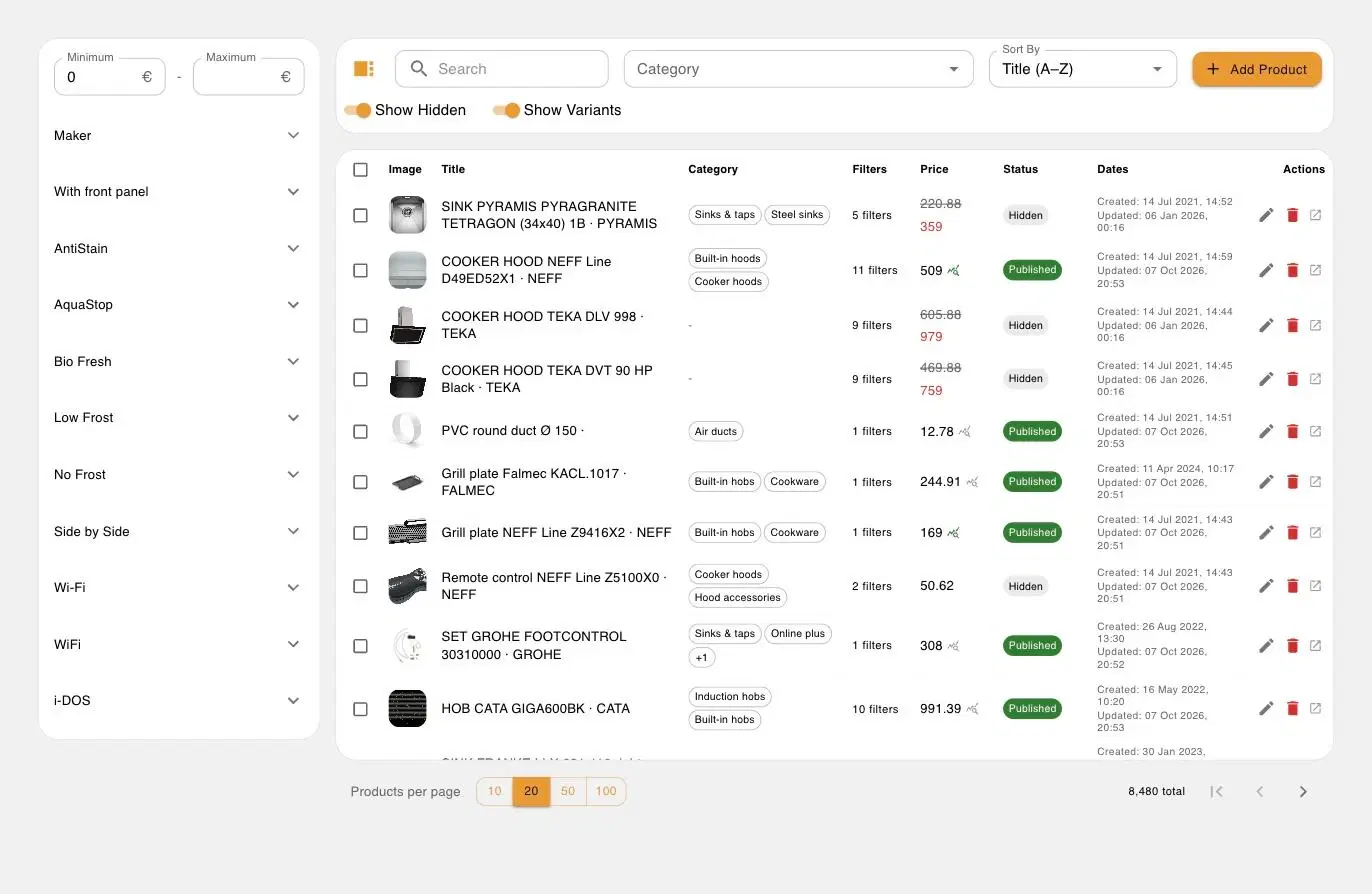The width and height of the screenshot is (1372, 894).
Task: Click the Maximum price field
Action: point(248,77)
